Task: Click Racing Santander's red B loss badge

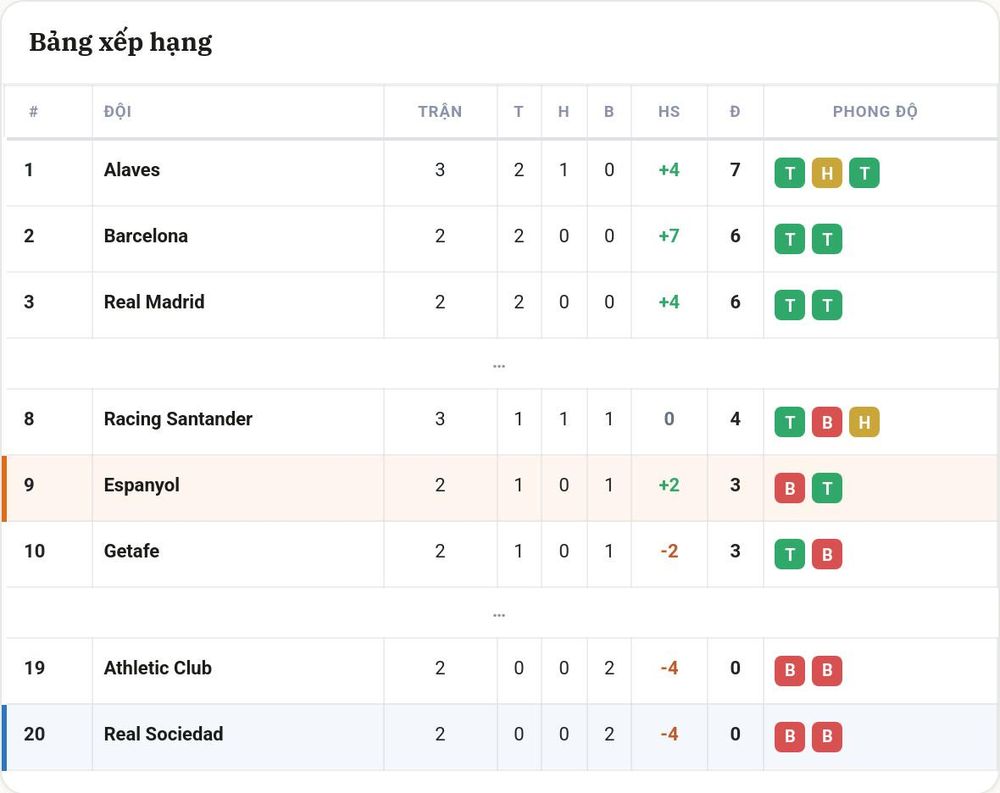Action: [x=827, y=422]
